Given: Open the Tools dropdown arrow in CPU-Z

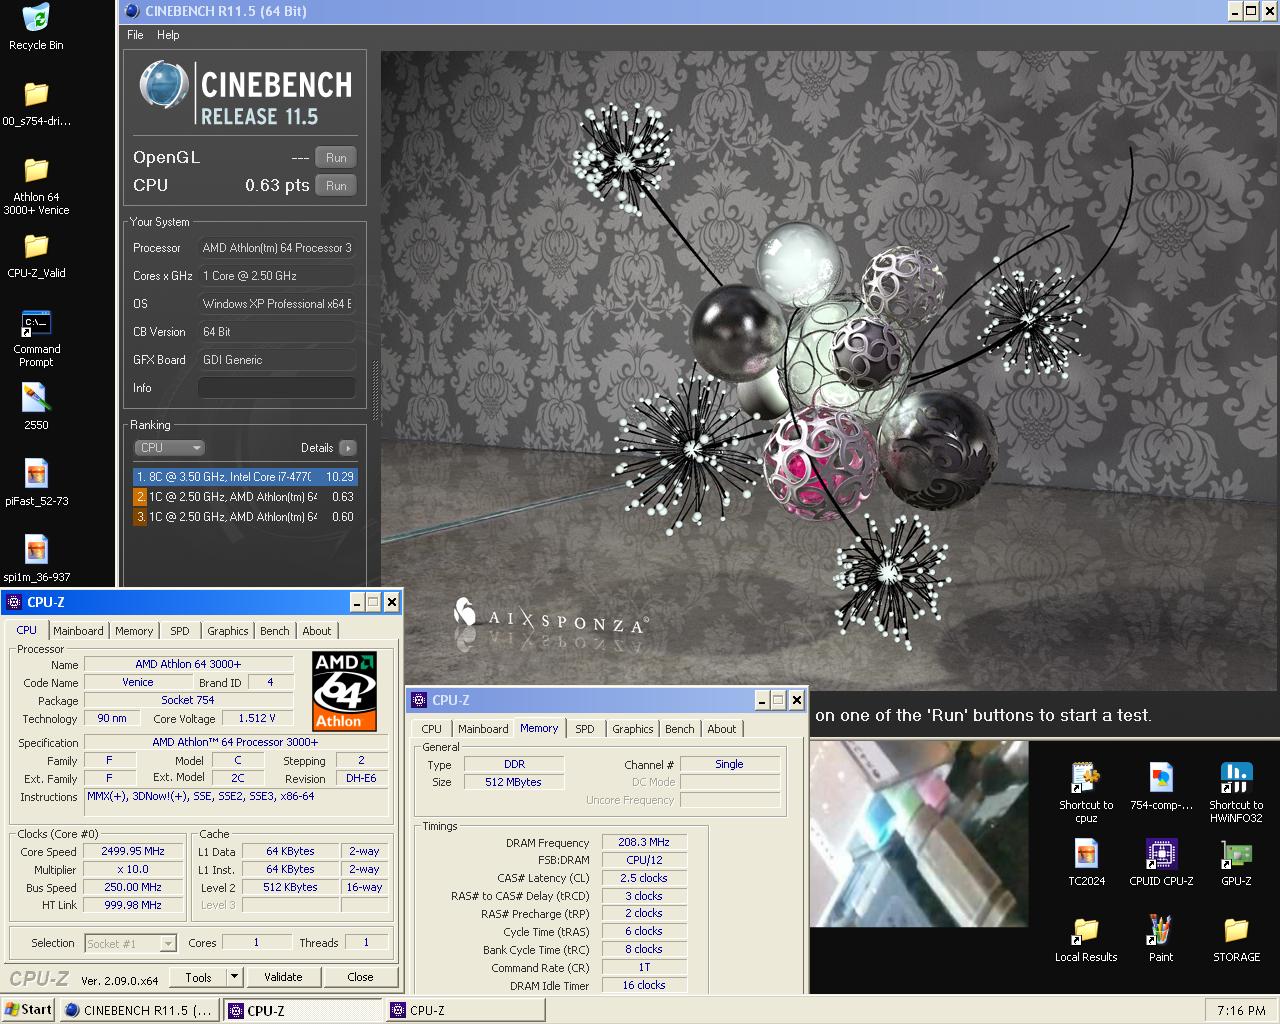Looking at the screenshot, I should (x=235, y=977).
